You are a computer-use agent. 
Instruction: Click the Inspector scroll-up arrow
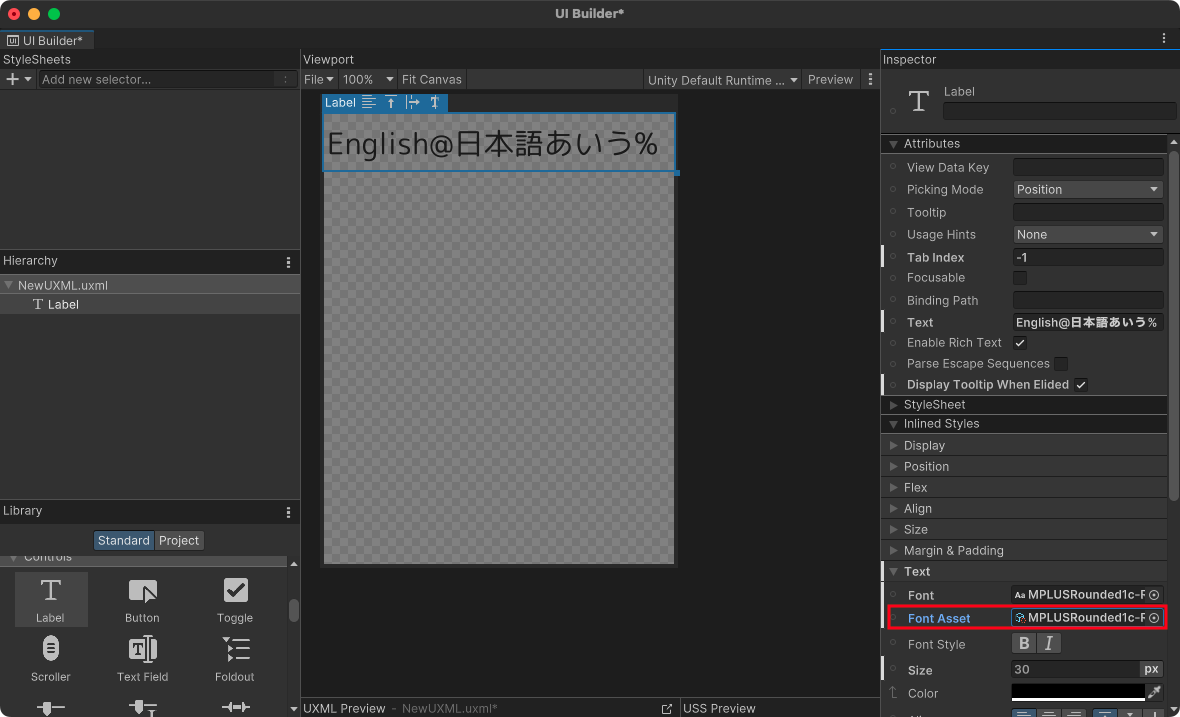click(1173, 141)
